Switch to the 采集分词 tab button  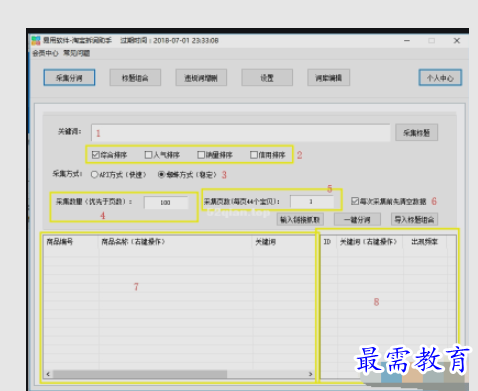coord(69,78)
